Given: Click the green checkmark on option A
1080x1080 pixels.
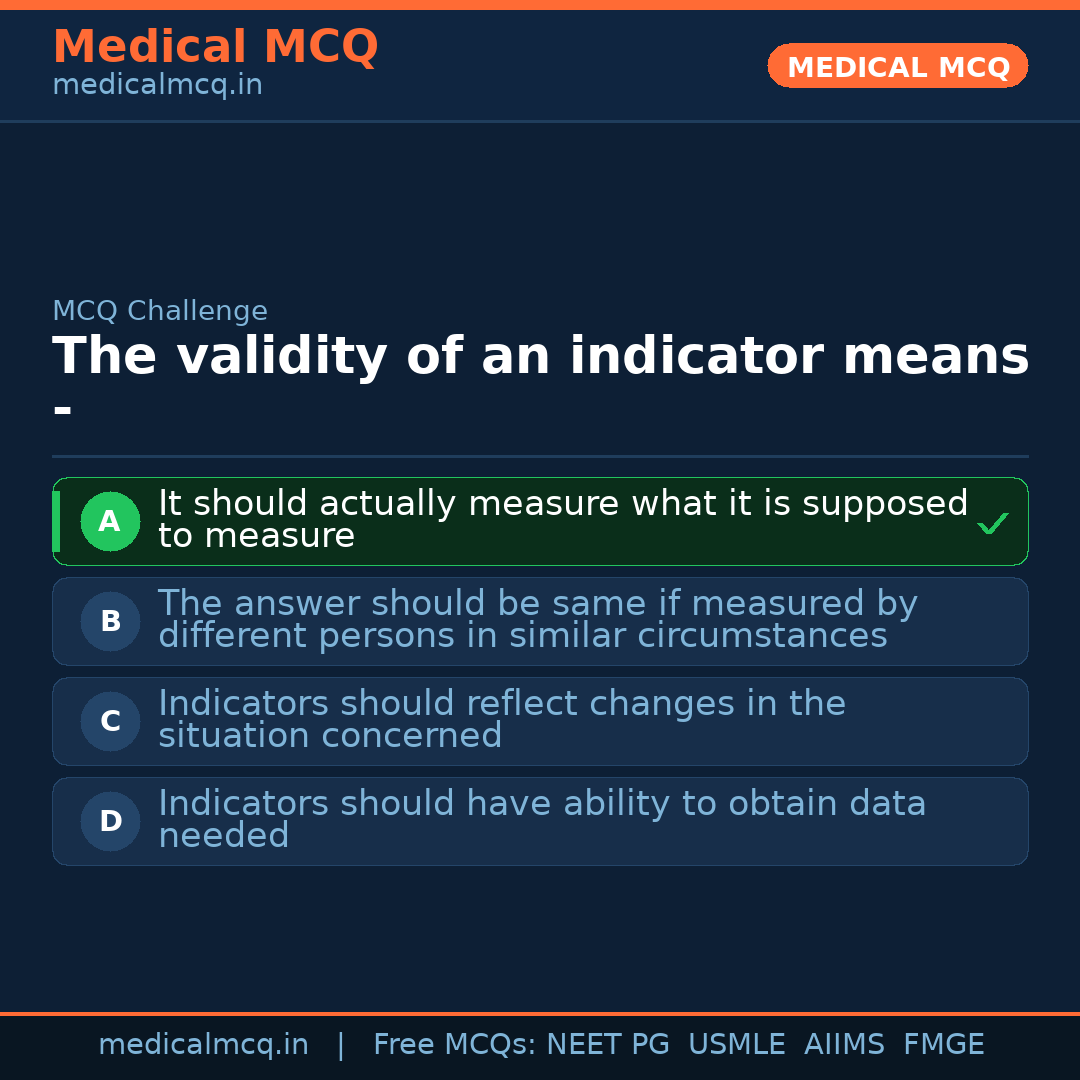Looking at the screenshot, I should [992, 523].
